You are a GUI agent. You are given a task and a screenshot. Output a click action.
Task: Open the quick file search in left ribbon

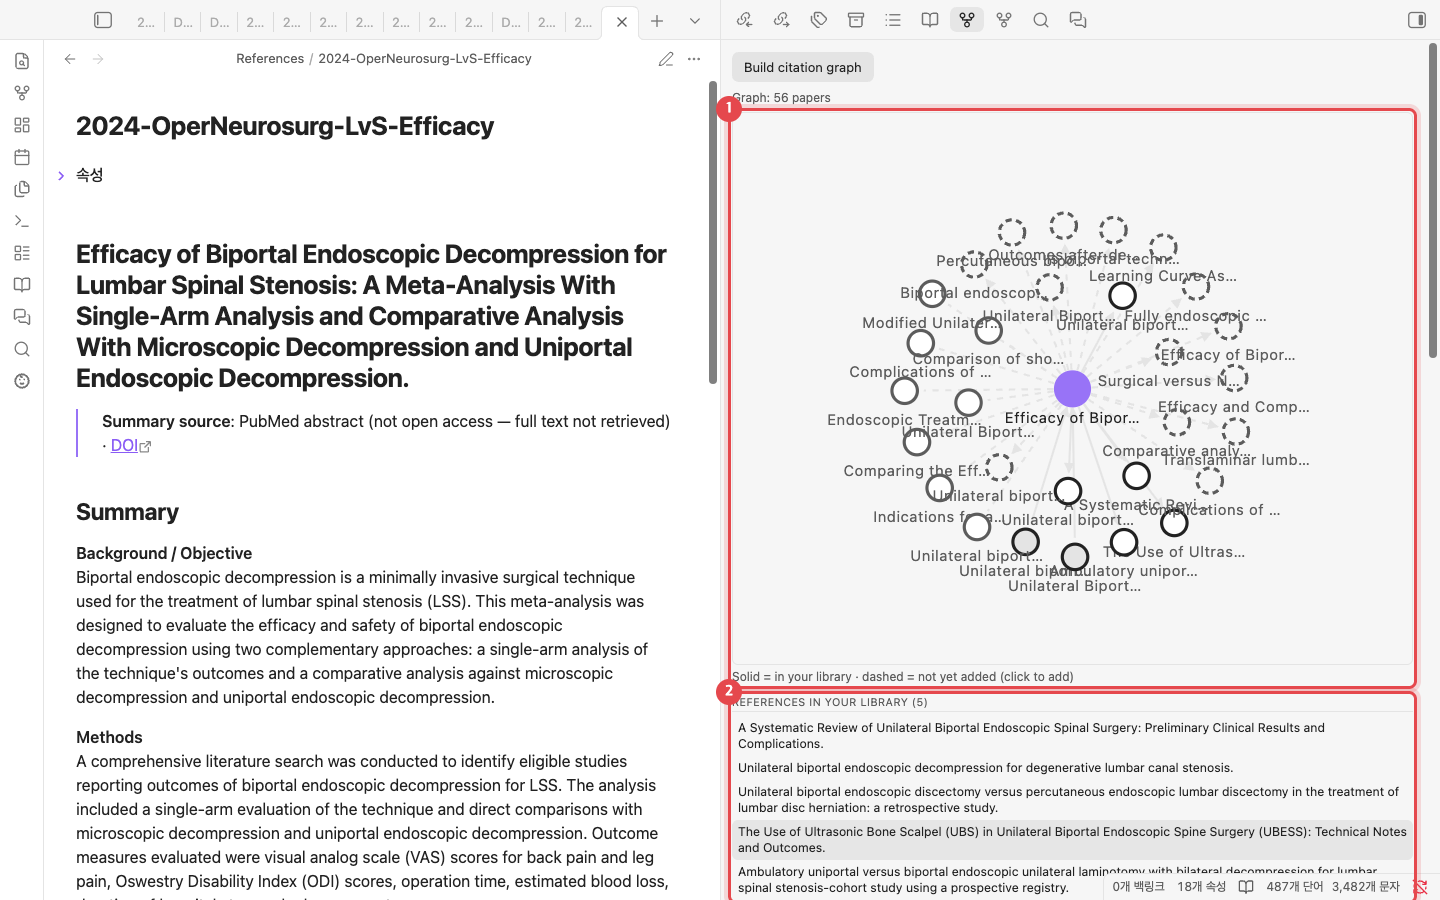coord(22,61)
